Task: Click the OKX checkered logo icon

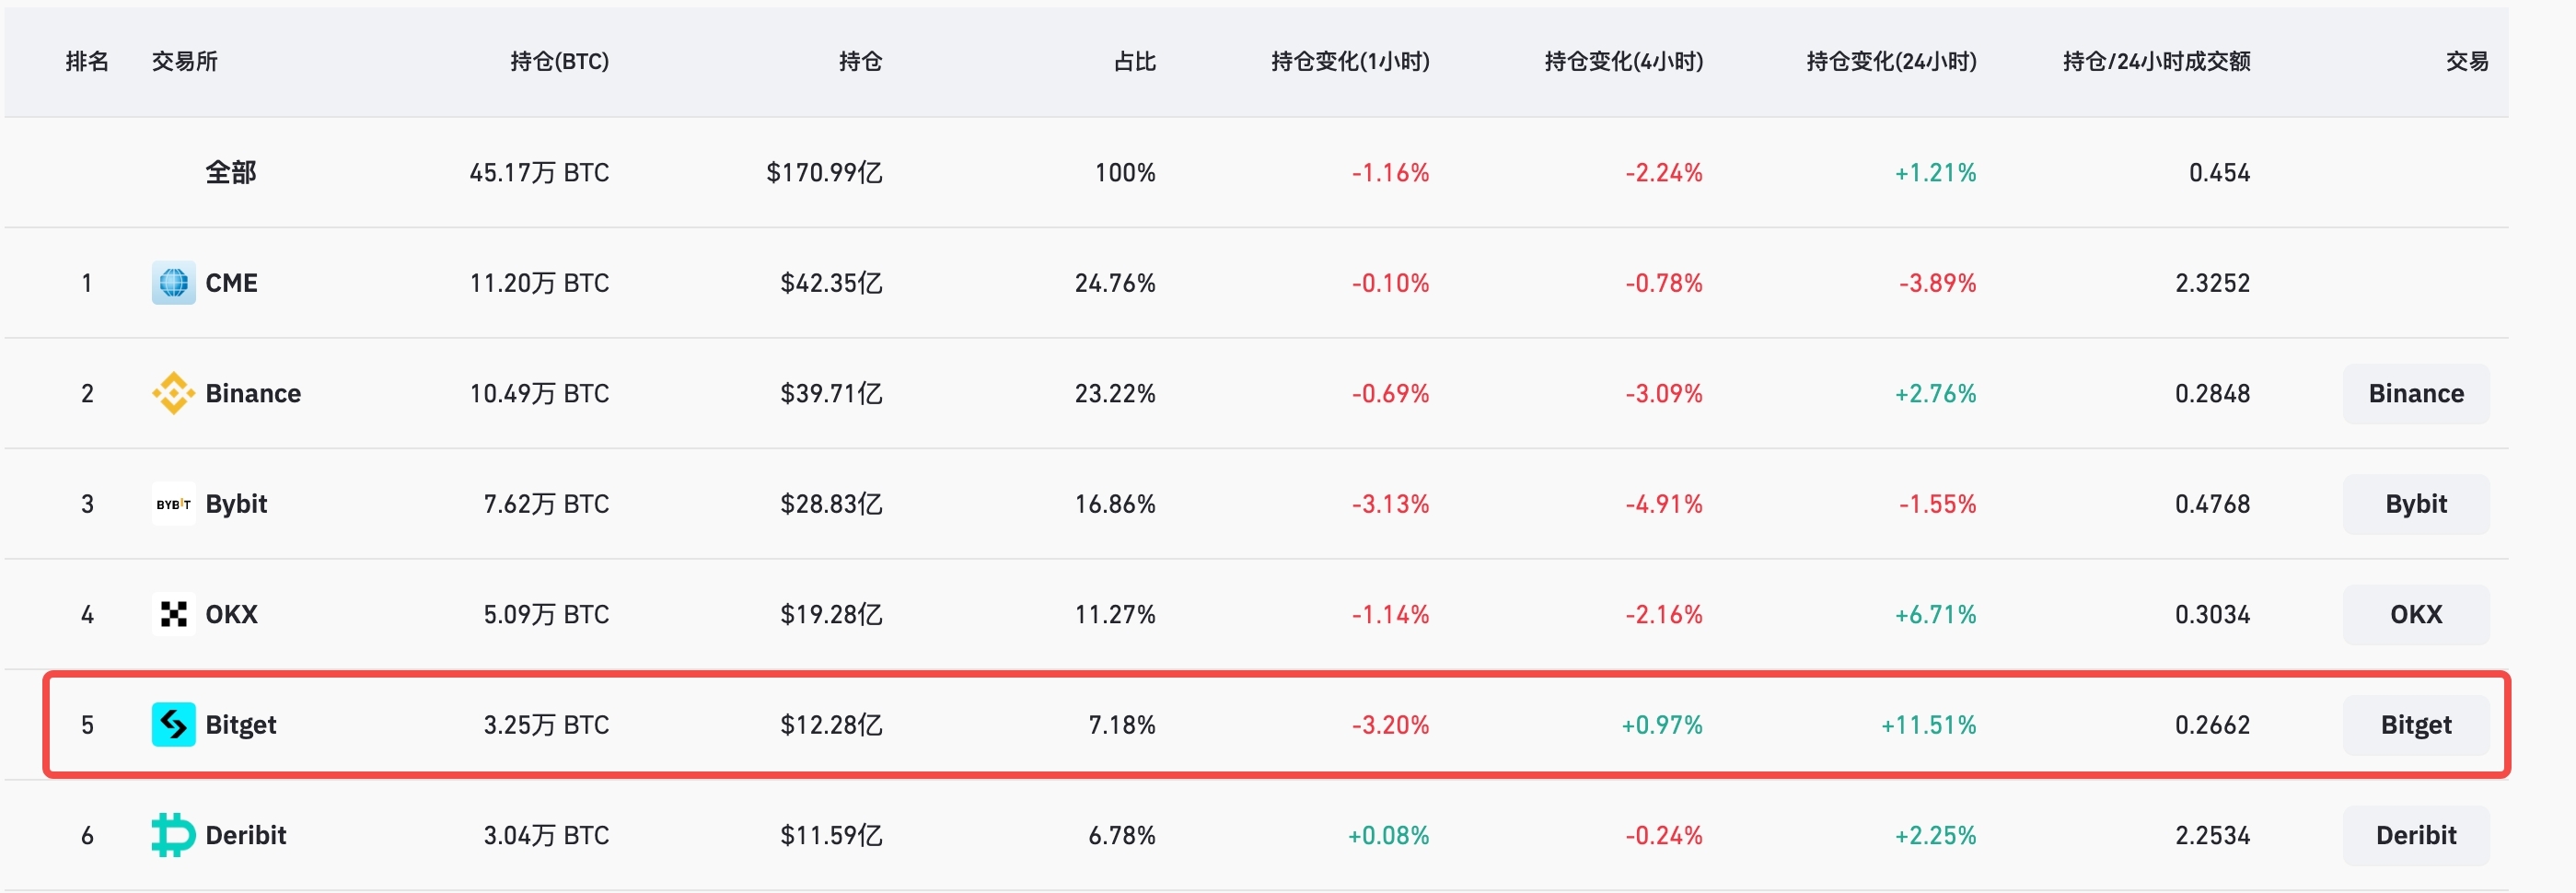Action: pyautogui.click(x=173, y=614)
